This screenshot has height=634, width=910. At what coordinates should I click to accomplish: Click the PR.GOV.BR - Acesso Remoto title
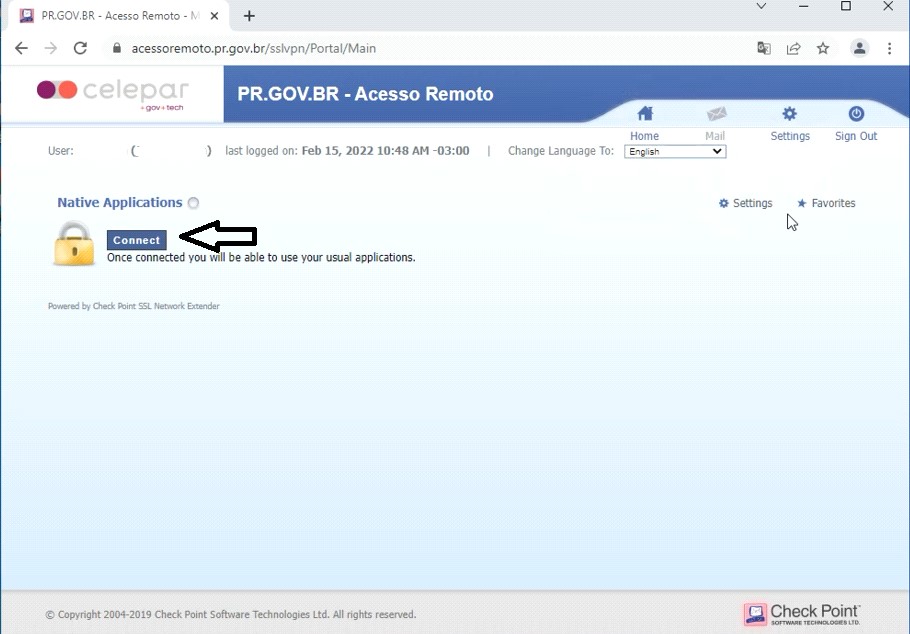click(365, 94)
